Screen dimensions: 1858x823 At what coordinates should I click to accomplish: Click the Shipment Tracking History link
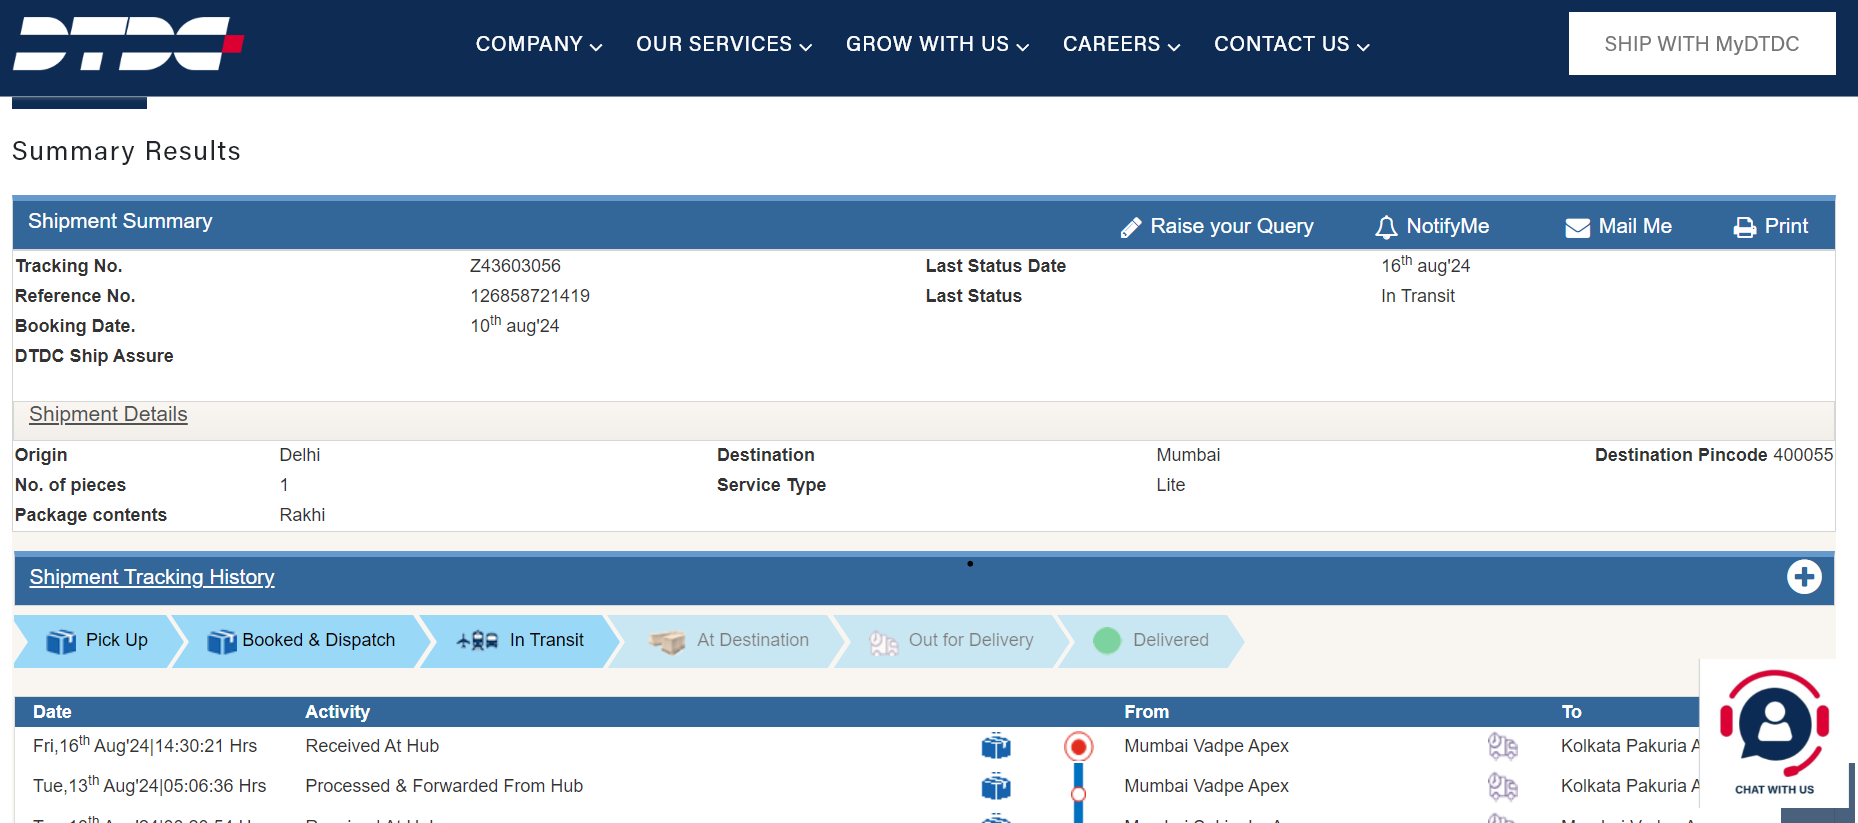coord(152,577)
